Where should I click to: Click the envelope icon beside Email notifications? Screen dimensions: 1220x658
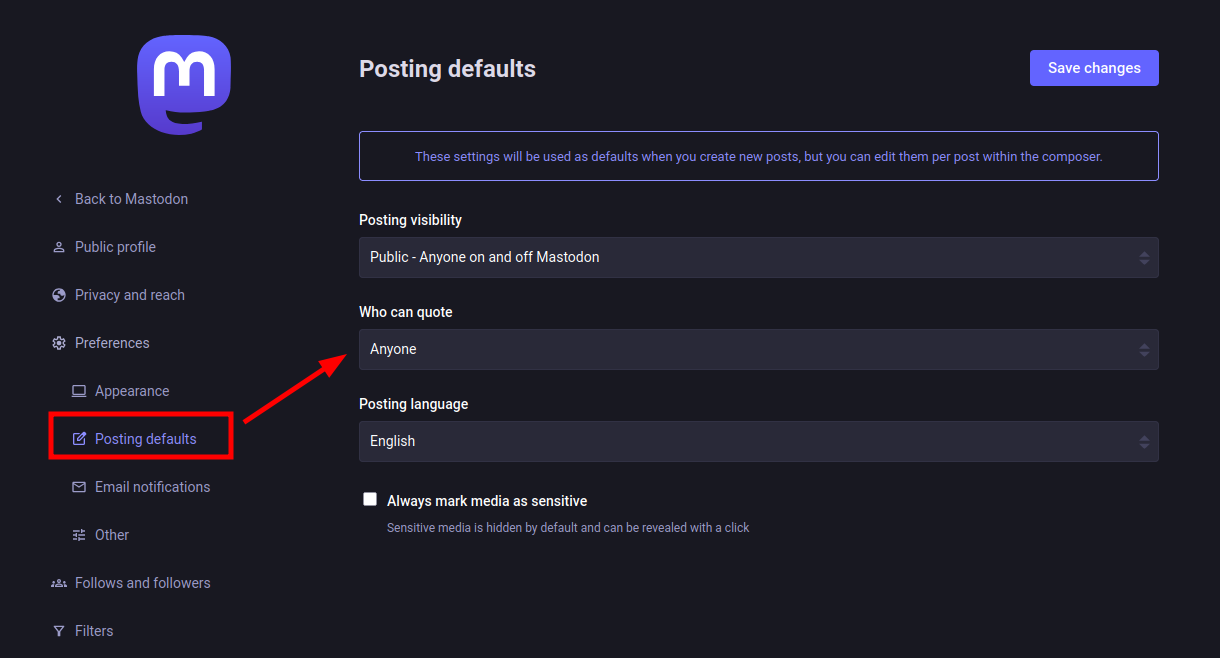coord(79,487)
